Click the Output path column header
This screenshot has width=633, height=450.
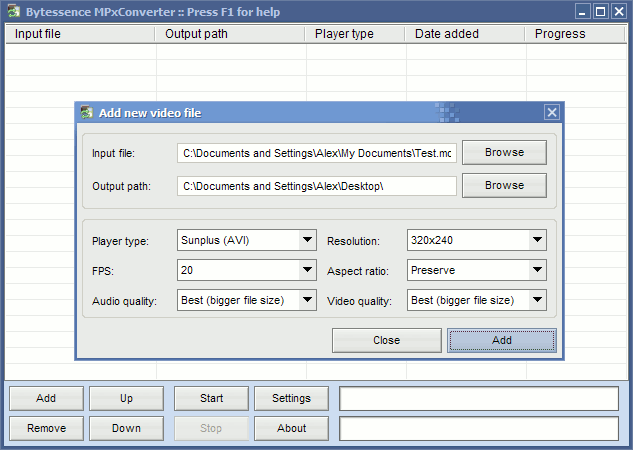[230, 34]
